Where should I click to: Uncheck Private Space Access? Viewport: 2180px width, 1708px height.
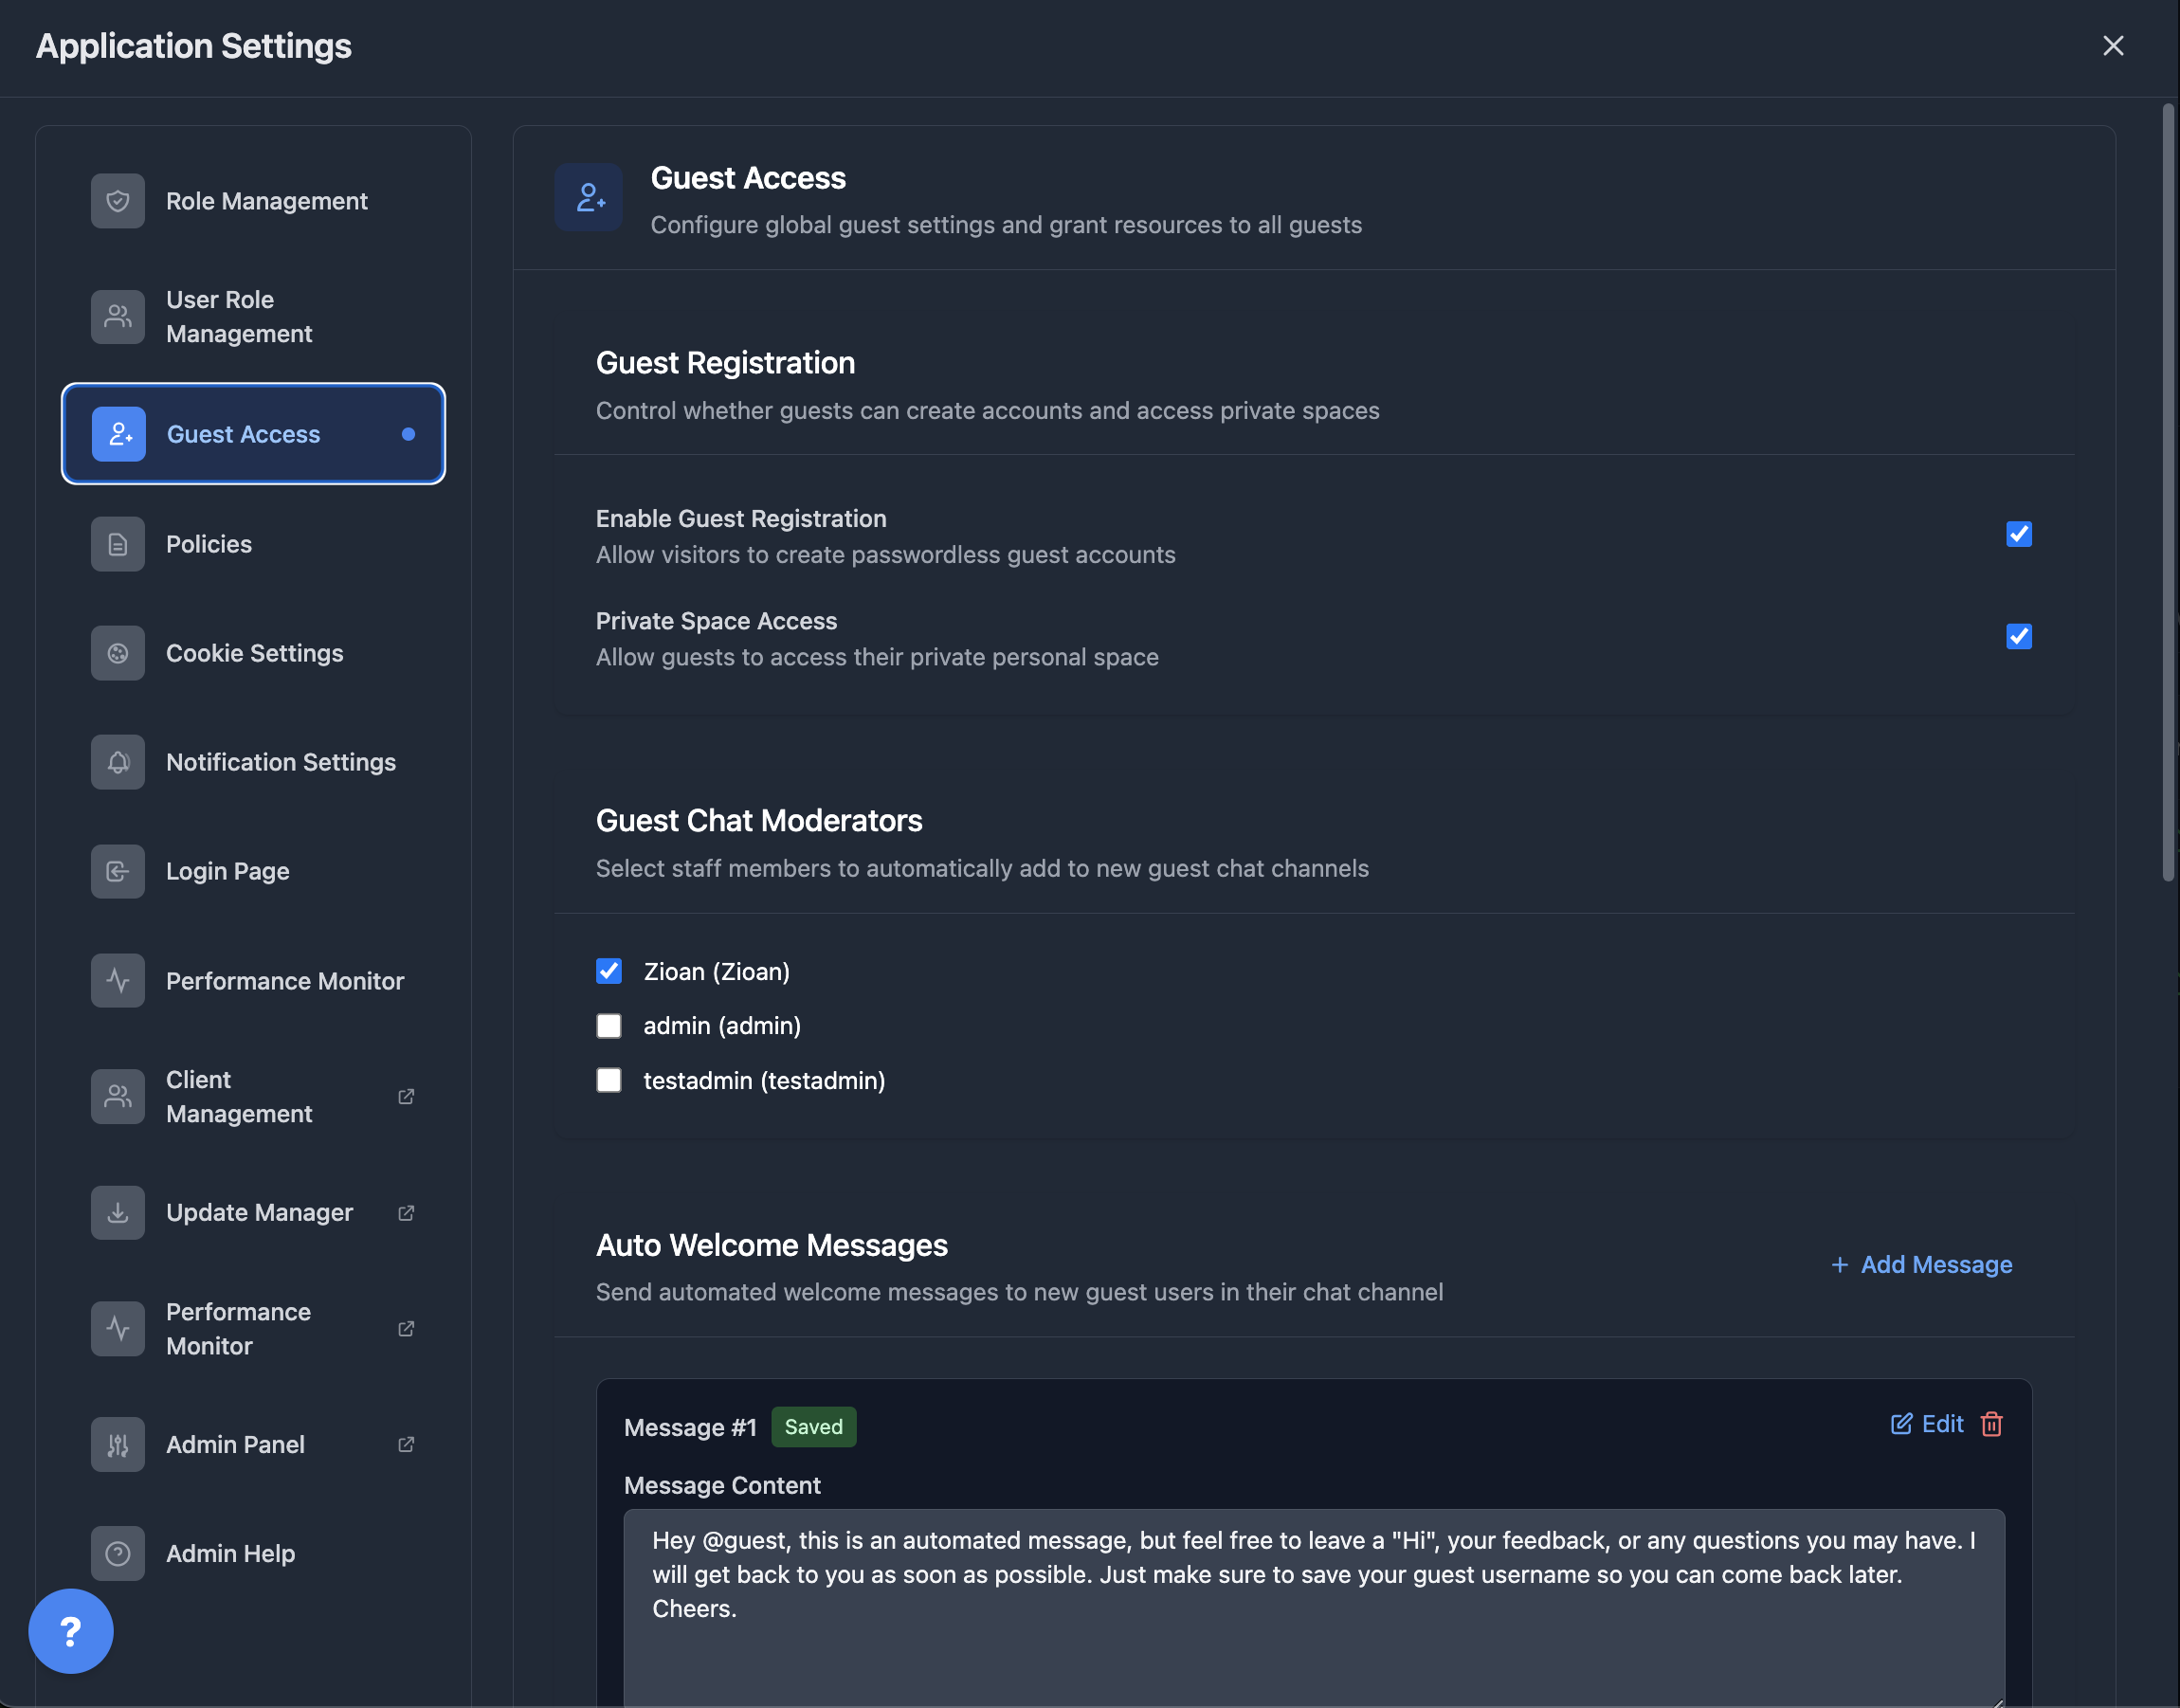point(2019,636)
